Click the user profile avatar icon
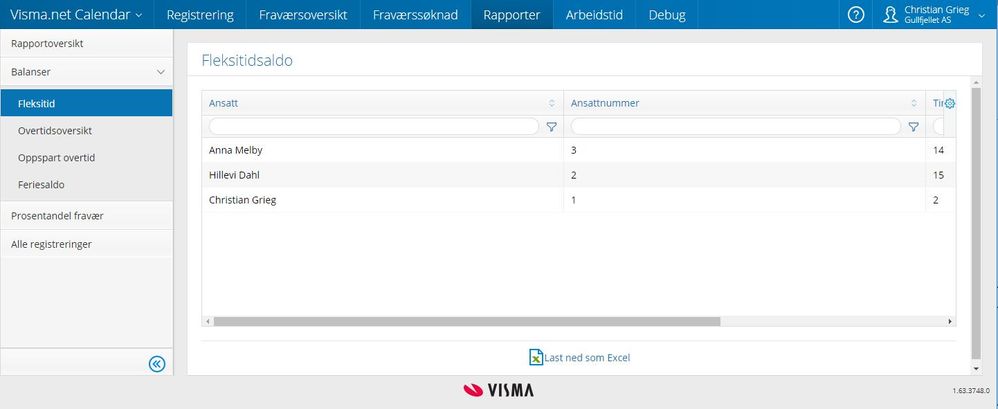The image size is (998, 409). (890, 15)
